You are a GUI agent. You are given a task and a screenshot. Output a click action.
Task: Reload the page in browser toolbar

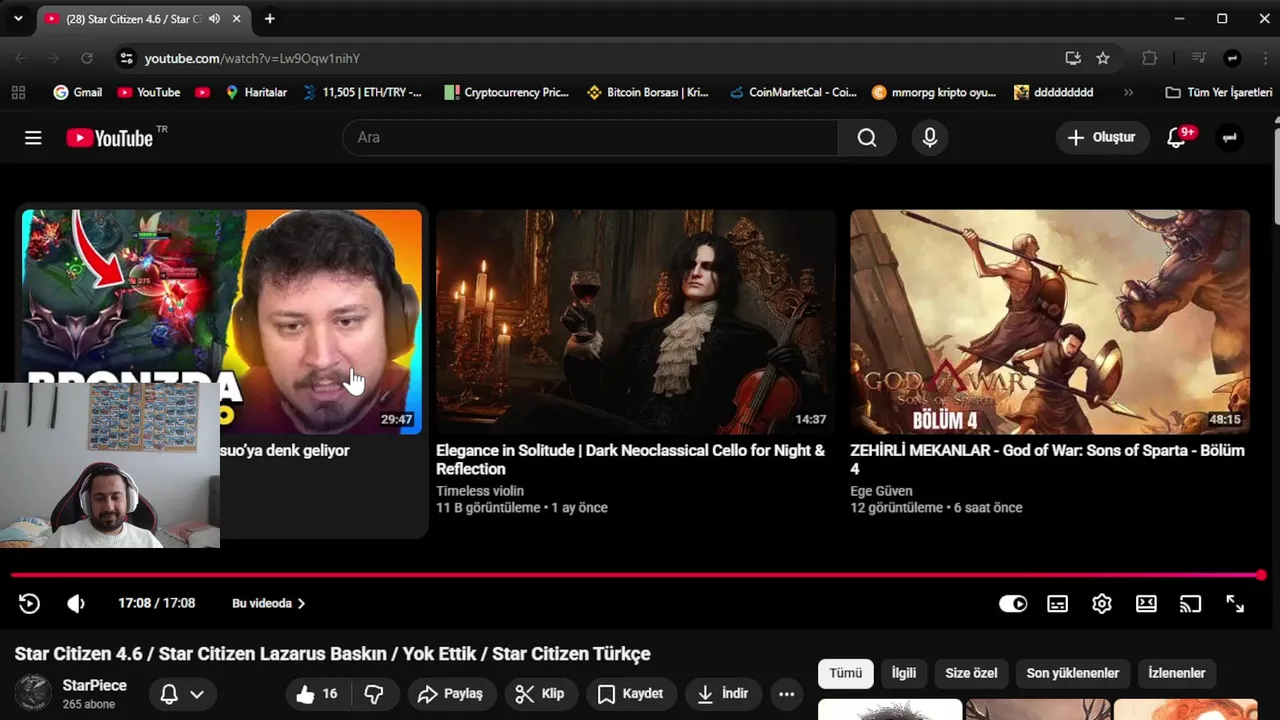point(87,58)
